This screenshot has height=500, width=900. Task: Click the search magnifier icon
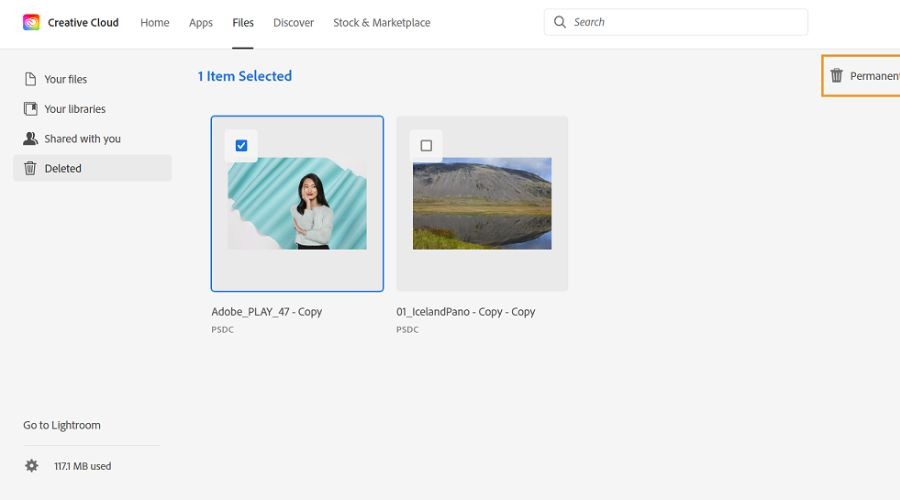point(560,22)
